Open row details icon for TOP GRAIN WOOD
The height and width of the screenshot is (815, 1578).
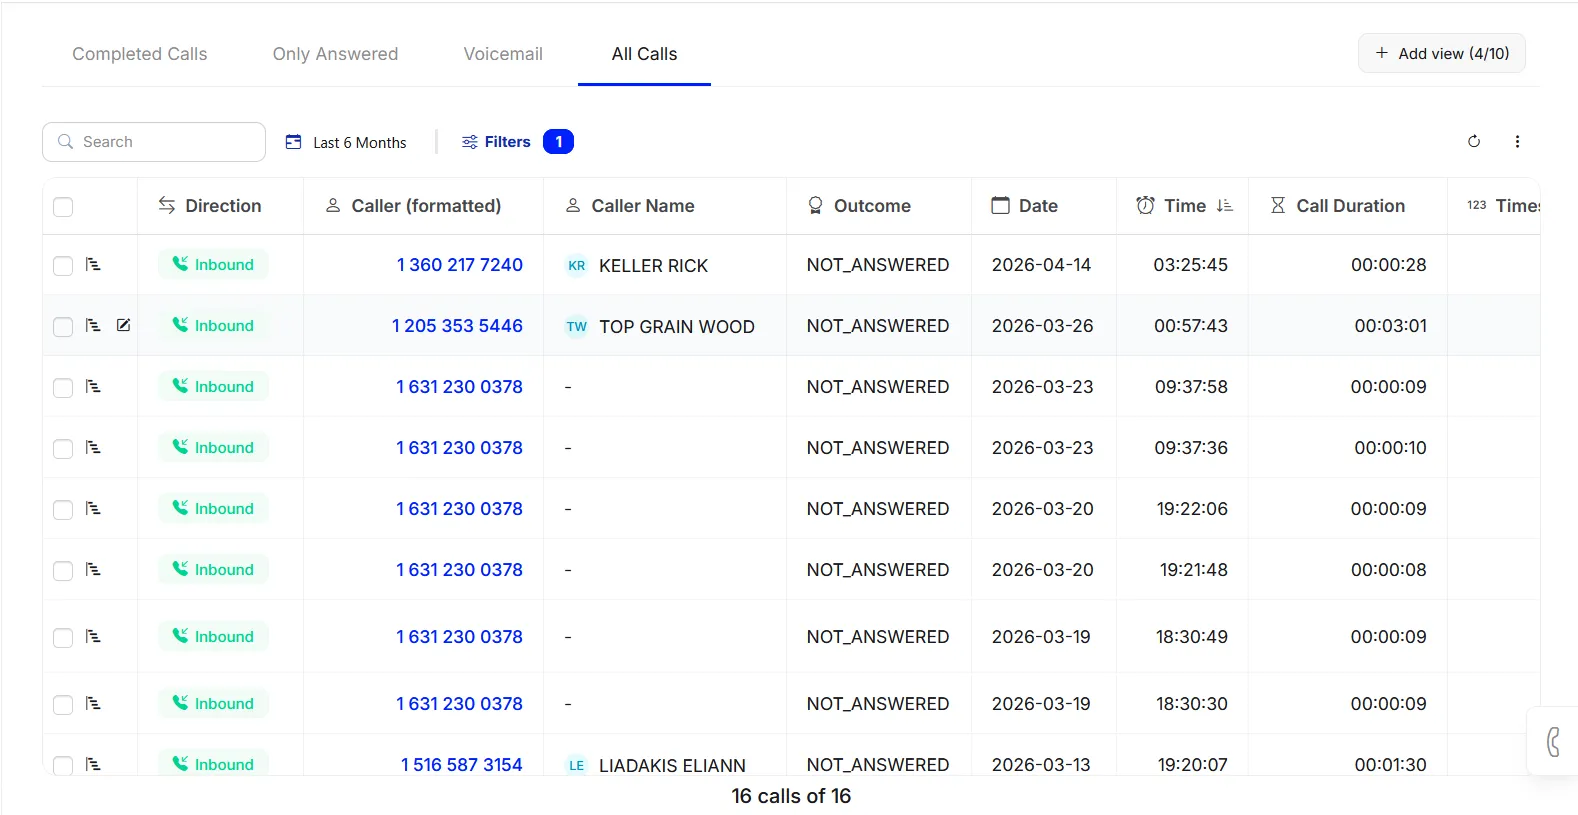tap(93, 325)
